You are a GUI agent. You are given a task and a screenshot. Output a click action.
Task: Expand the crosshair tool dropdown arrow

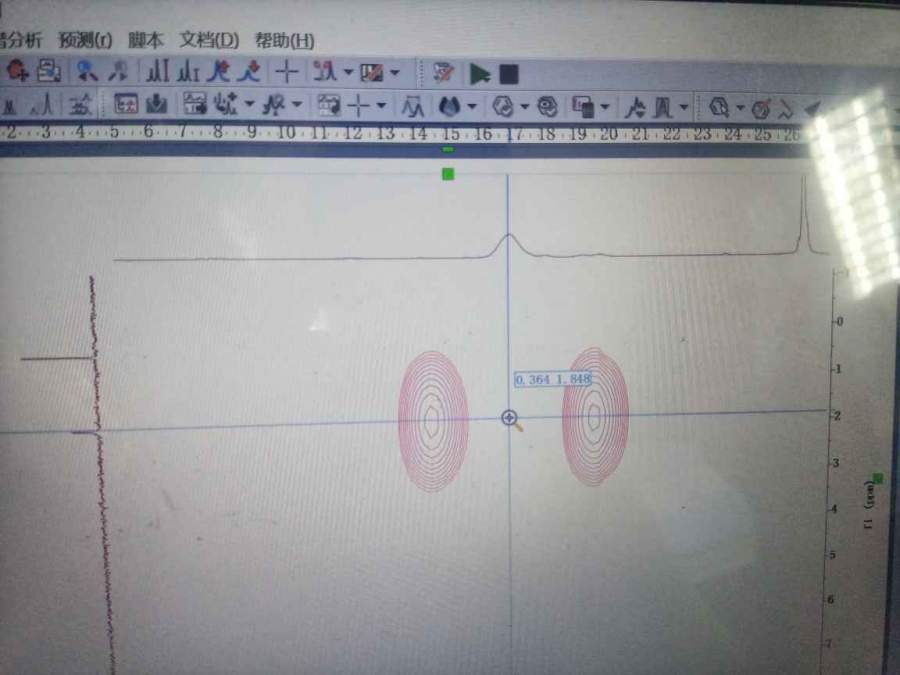pyautogui.click(x=381, y=106)
